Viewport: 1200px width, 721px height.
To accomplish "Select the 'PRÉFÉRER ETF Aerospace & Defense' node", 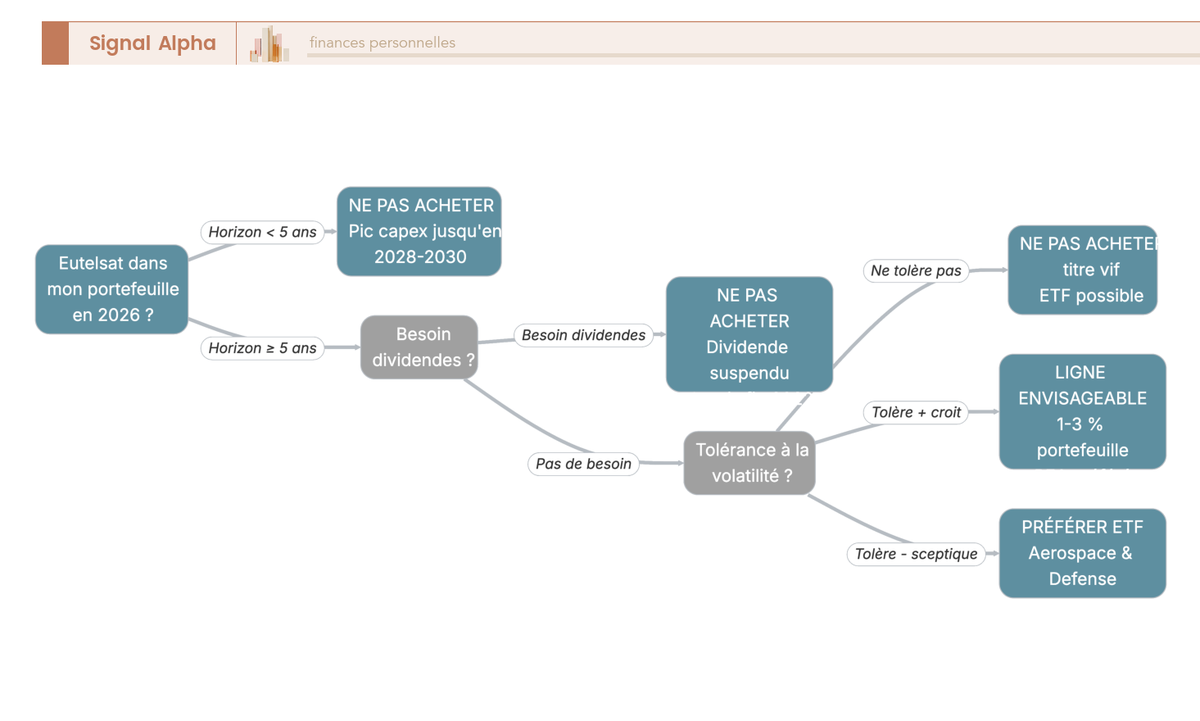I will click(1082, 553).
